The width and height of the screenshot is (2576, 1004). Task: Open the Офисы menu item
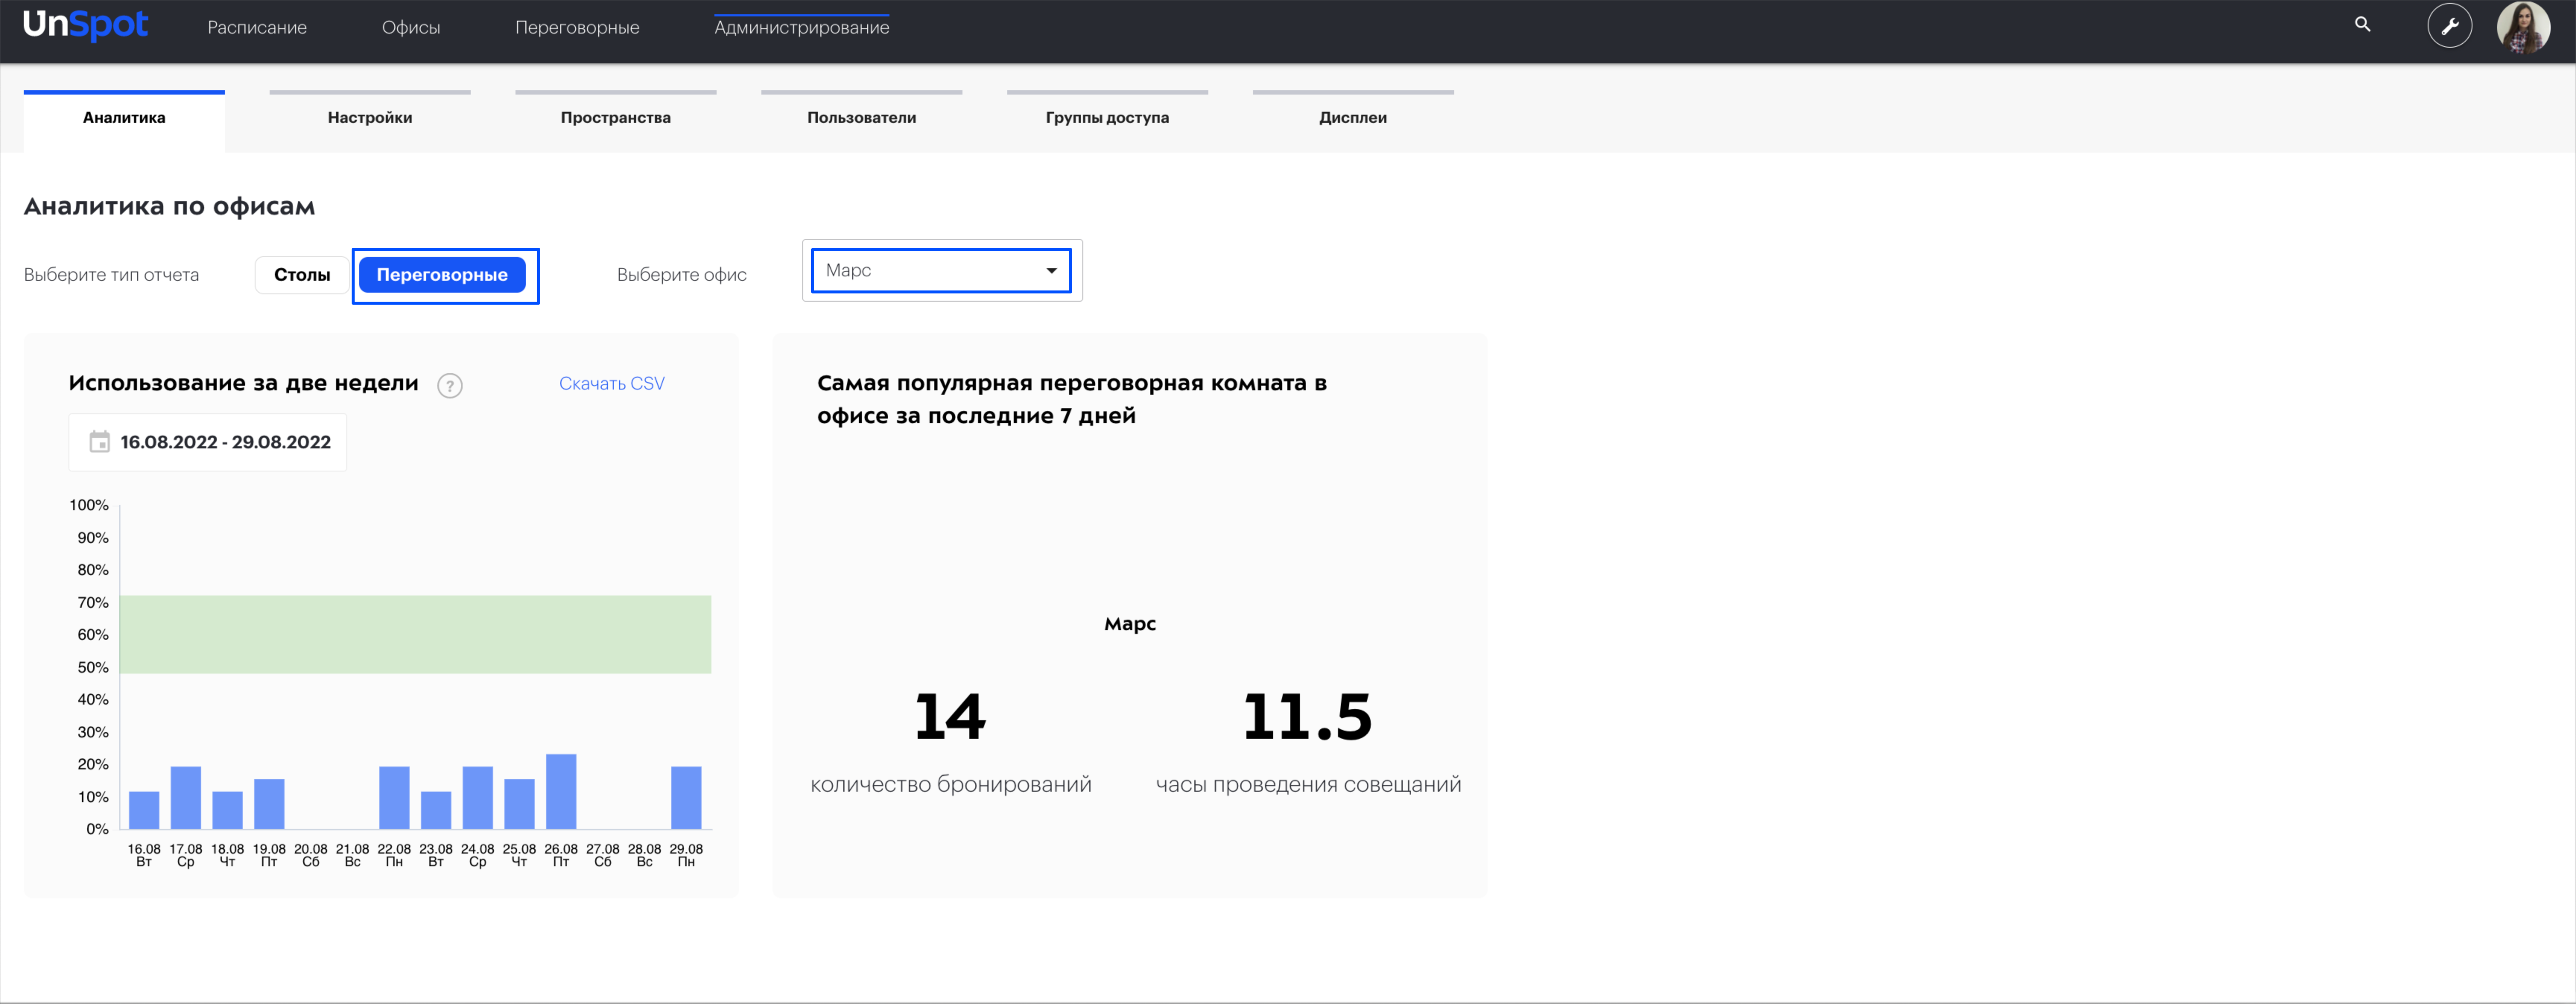click(x=411, y=28)
